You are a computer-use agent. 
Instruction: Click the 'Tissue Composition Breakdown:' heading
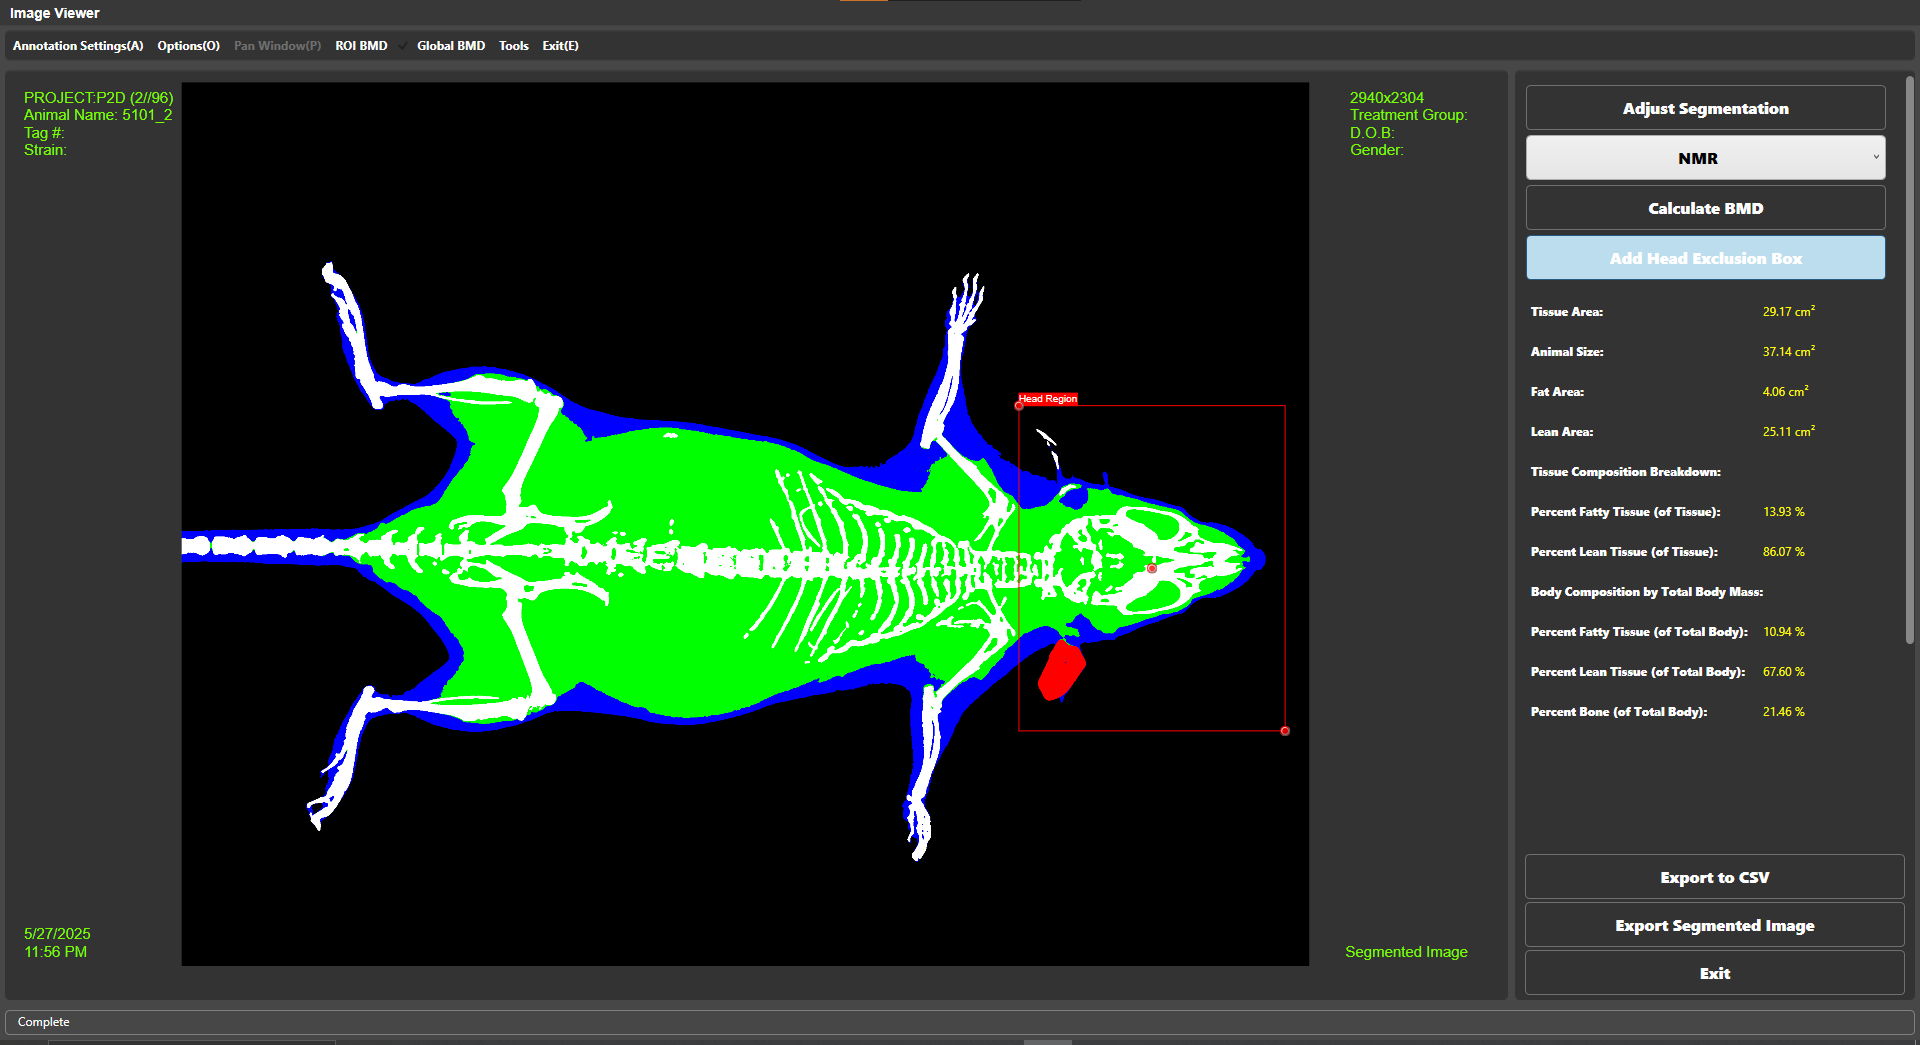point(1625,472)
